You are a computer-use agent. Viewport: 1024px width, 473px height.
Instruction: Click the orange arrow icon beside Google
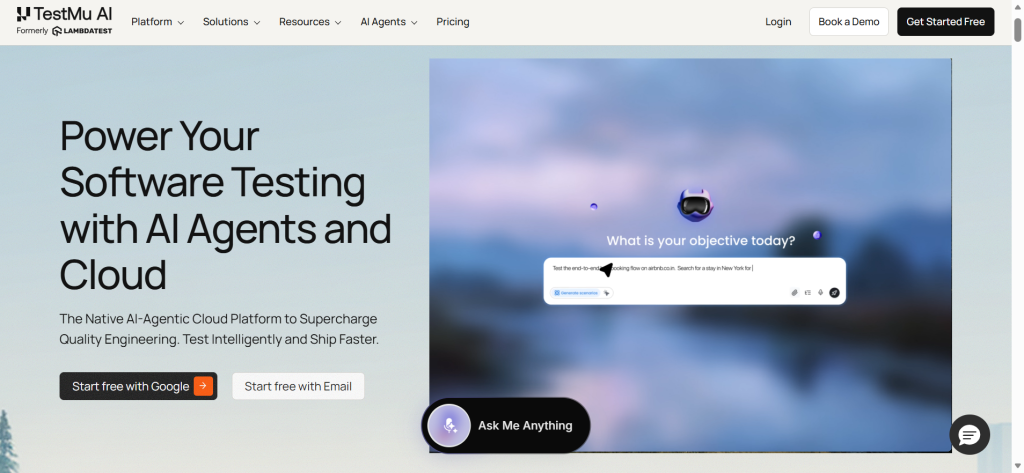[203, 386]
